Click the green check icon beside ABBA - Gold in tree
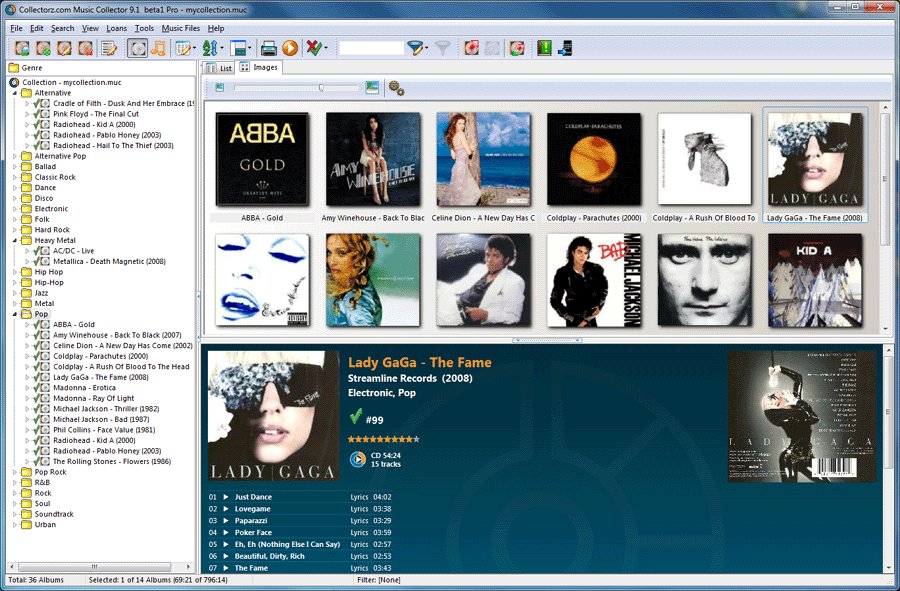 (x=37, y=325)
